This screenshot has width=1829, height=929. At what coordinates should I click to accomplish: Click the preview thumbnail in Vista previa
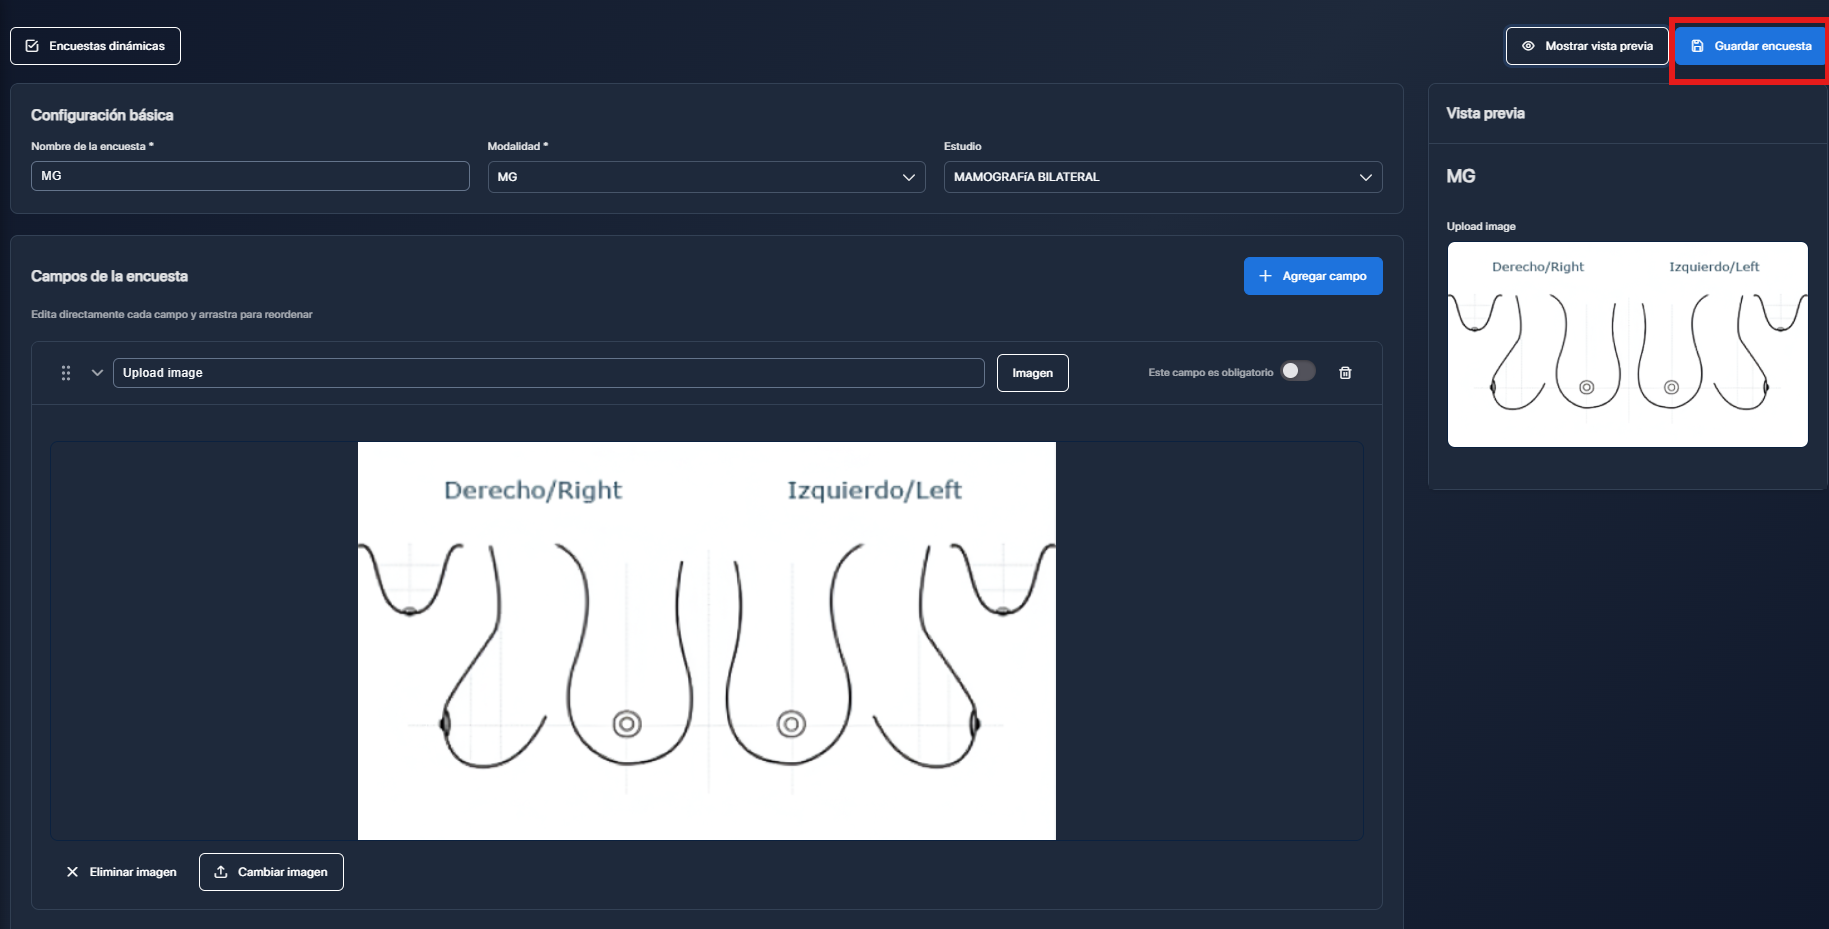pyautogui.click(x=1627, y=344)
